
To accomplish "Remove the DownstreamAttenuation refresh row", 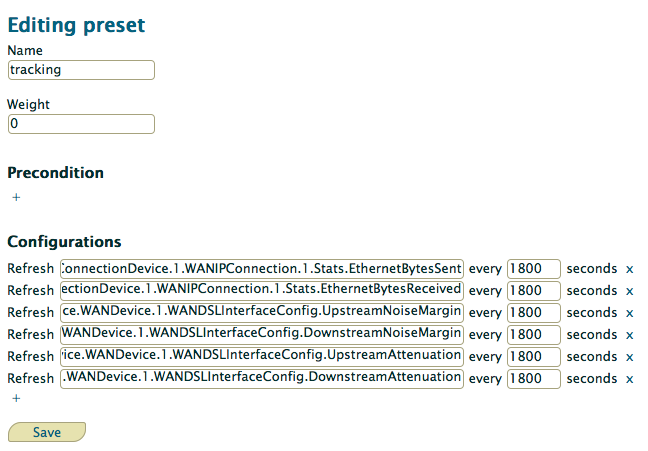I will click(x=629, y=379).
